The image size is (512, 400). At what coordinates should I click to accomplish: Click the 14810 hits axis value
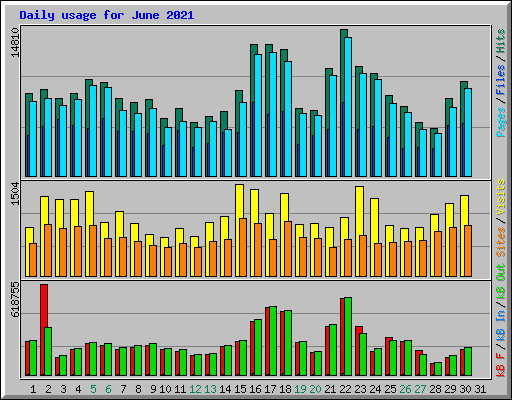click(x=15, y=43)
